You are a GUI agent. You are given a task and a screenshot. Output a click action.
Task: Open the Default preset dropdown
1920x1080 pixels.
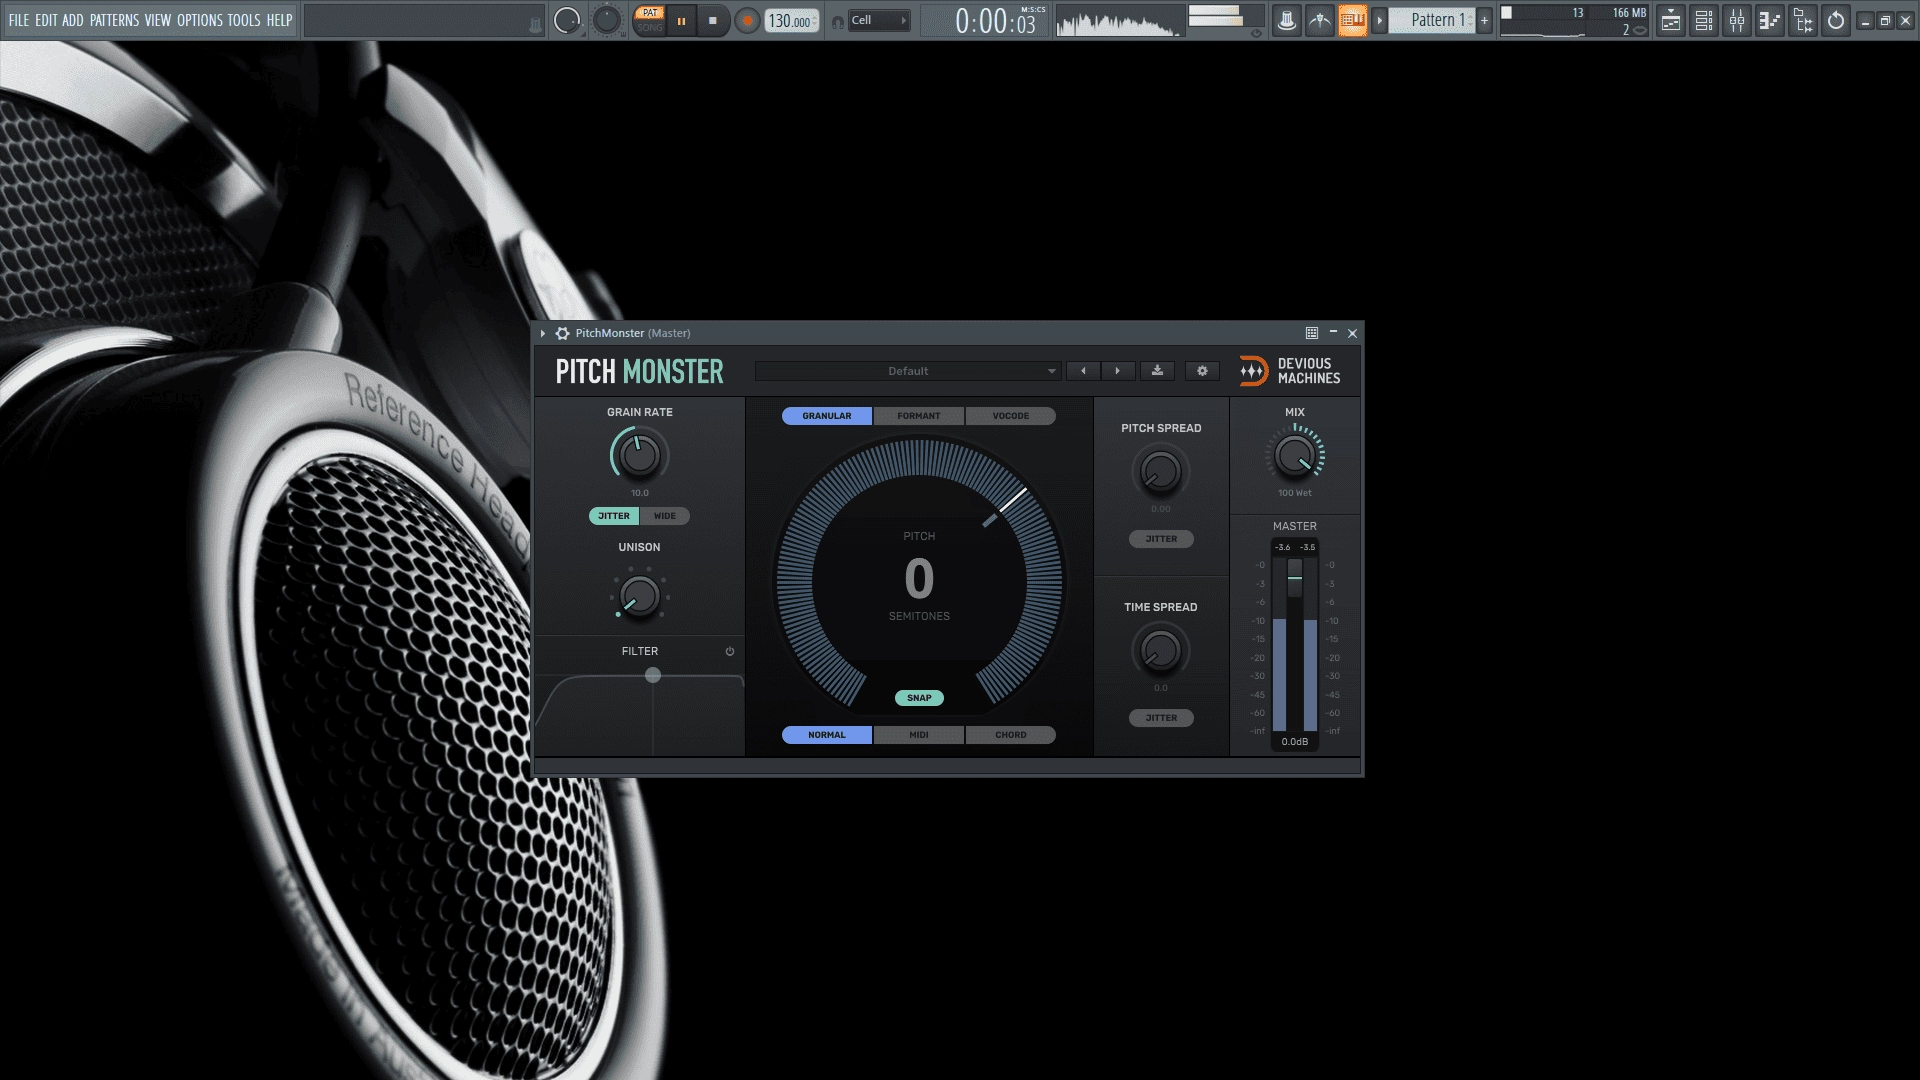point(908,371)
